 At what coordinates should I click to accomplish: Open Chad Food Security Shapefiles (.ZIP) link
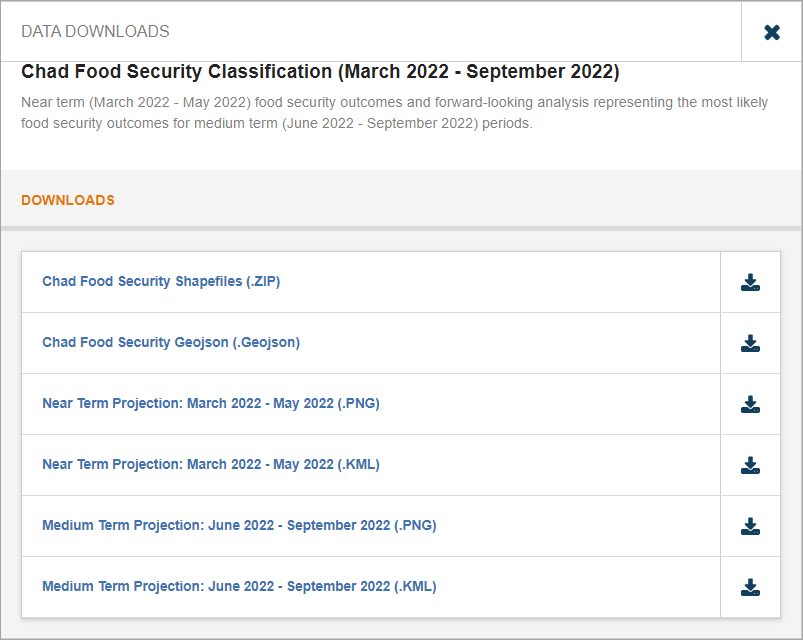pyautogui.click(x=161, y=282)
